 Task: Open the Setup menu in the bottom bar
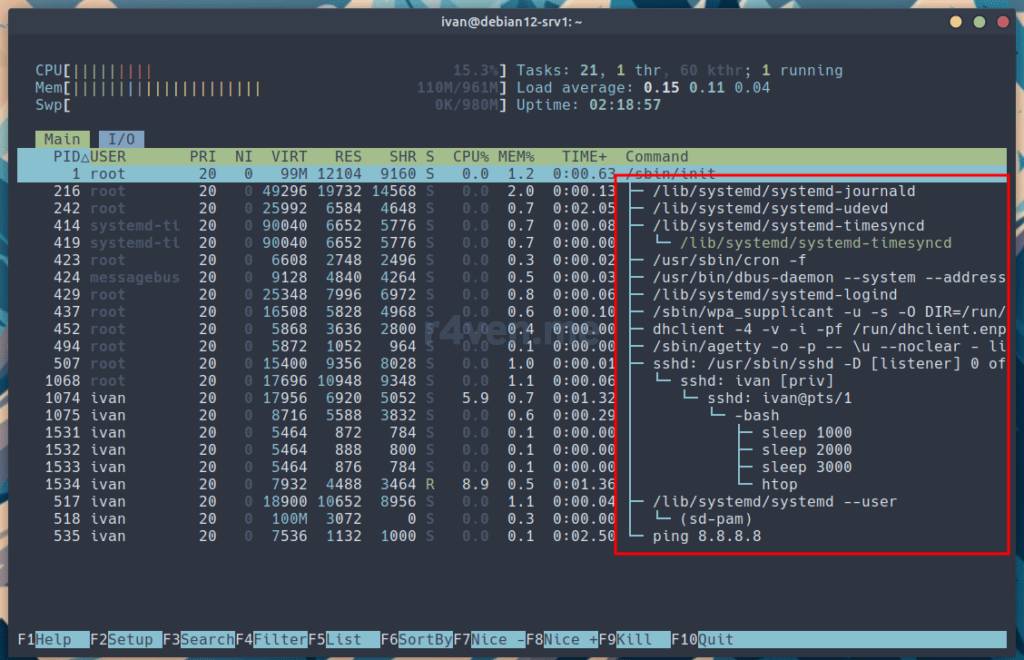(x=132, y=639)
